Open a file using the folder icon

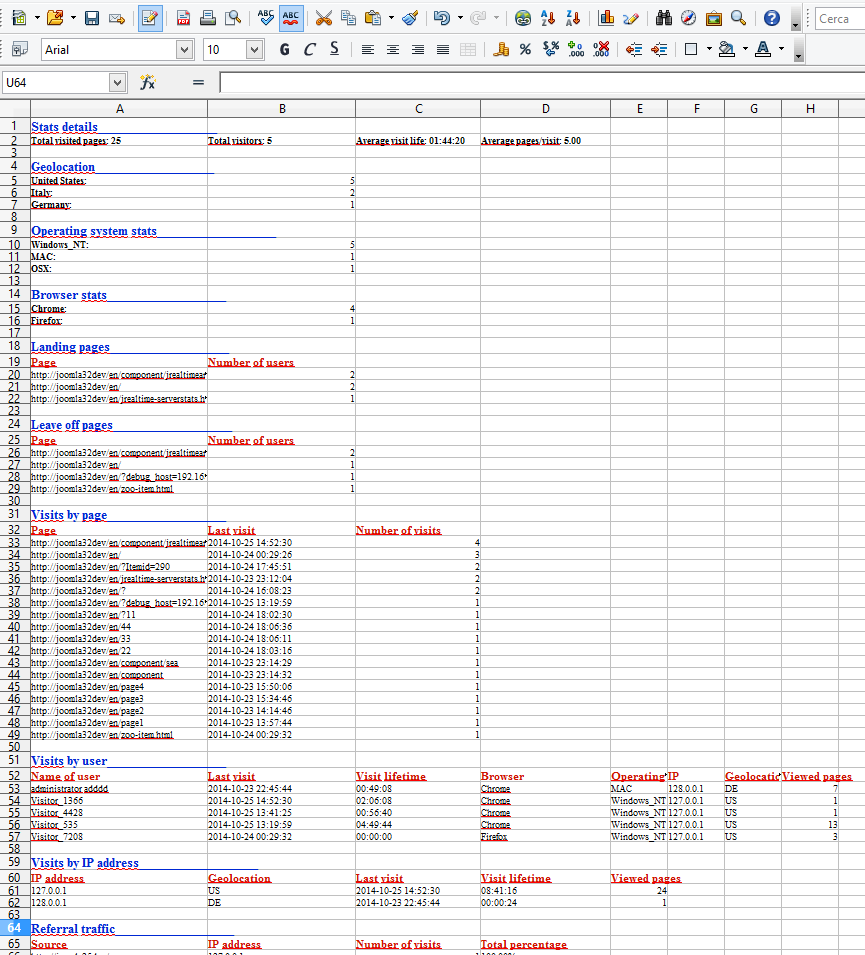pos(55,18)
